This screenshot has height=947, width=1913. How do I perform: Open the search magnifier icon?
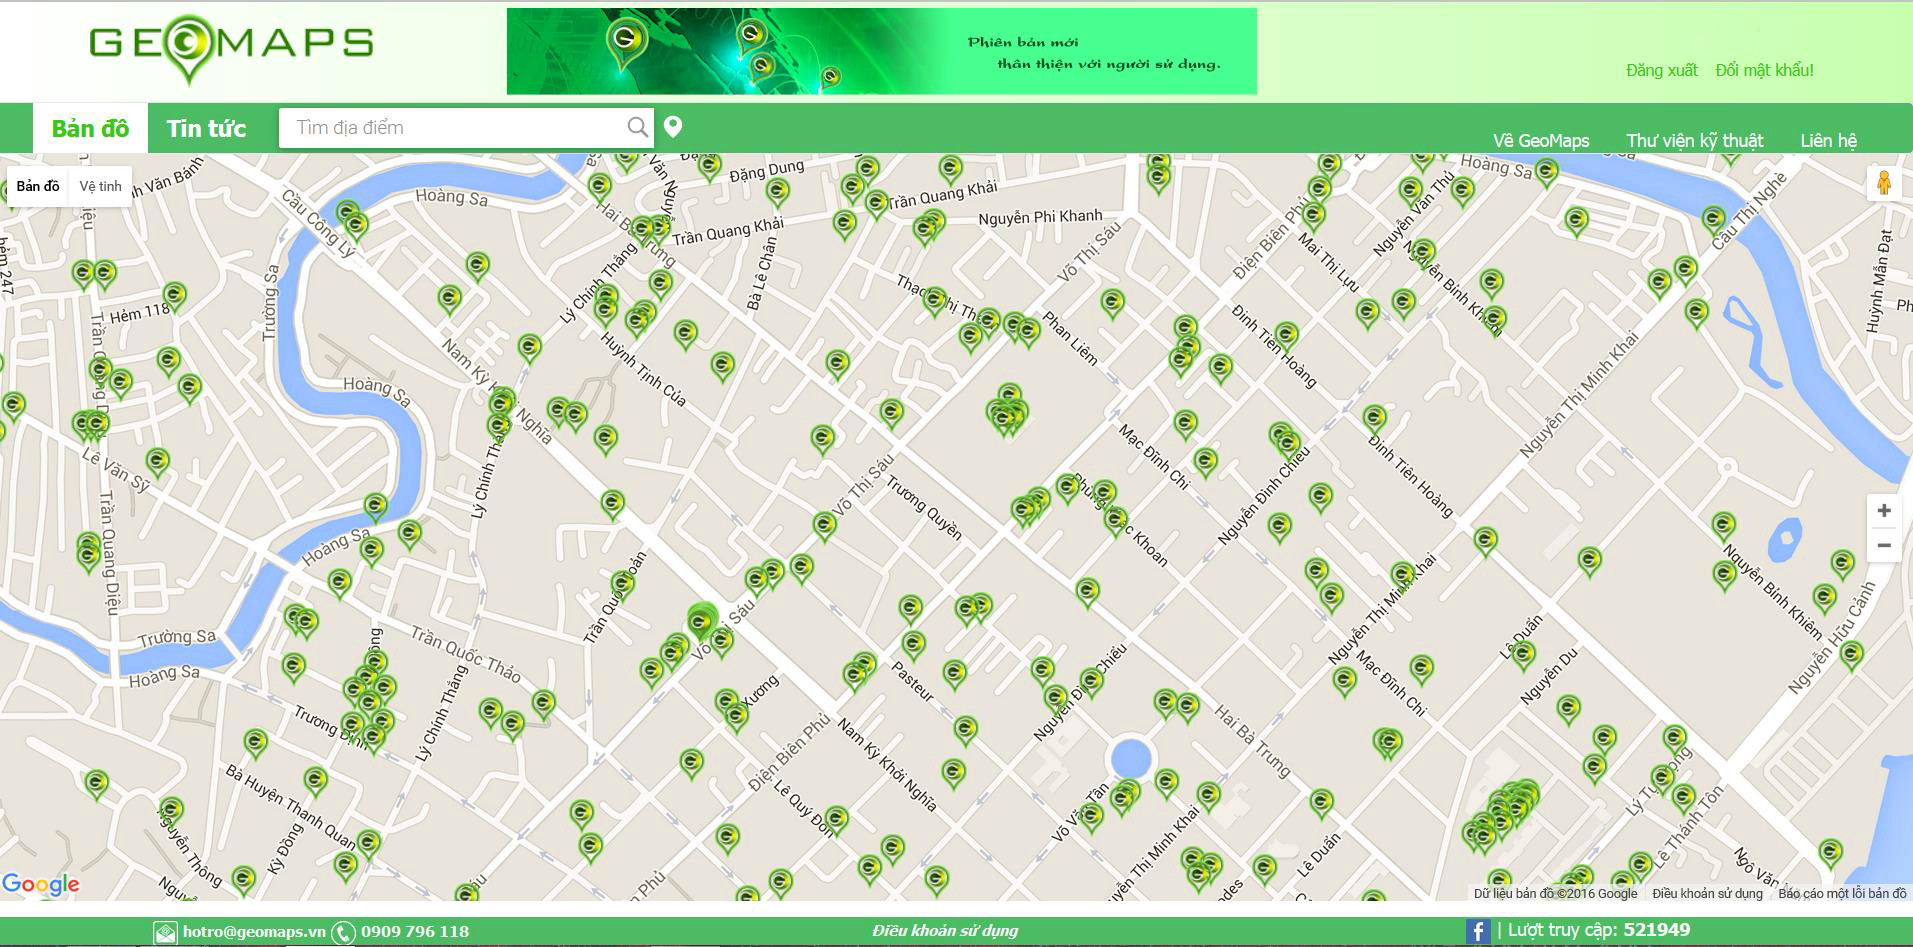point(637,127)
